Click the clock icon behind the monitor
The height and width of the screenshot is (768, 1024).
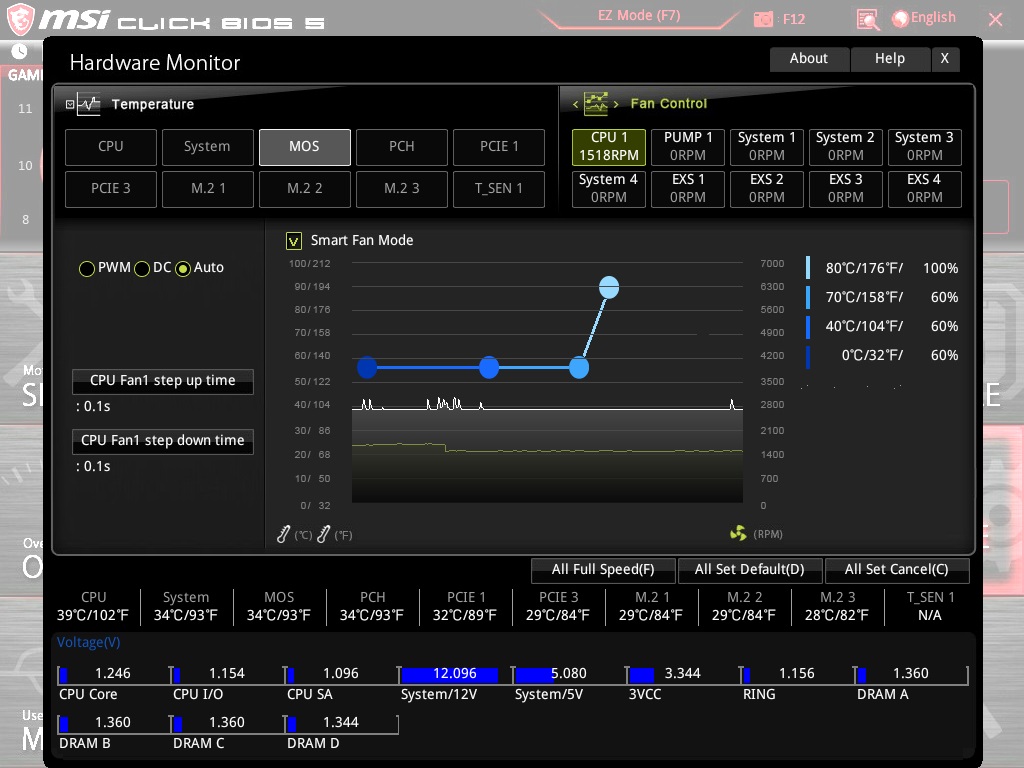(19, 51)
